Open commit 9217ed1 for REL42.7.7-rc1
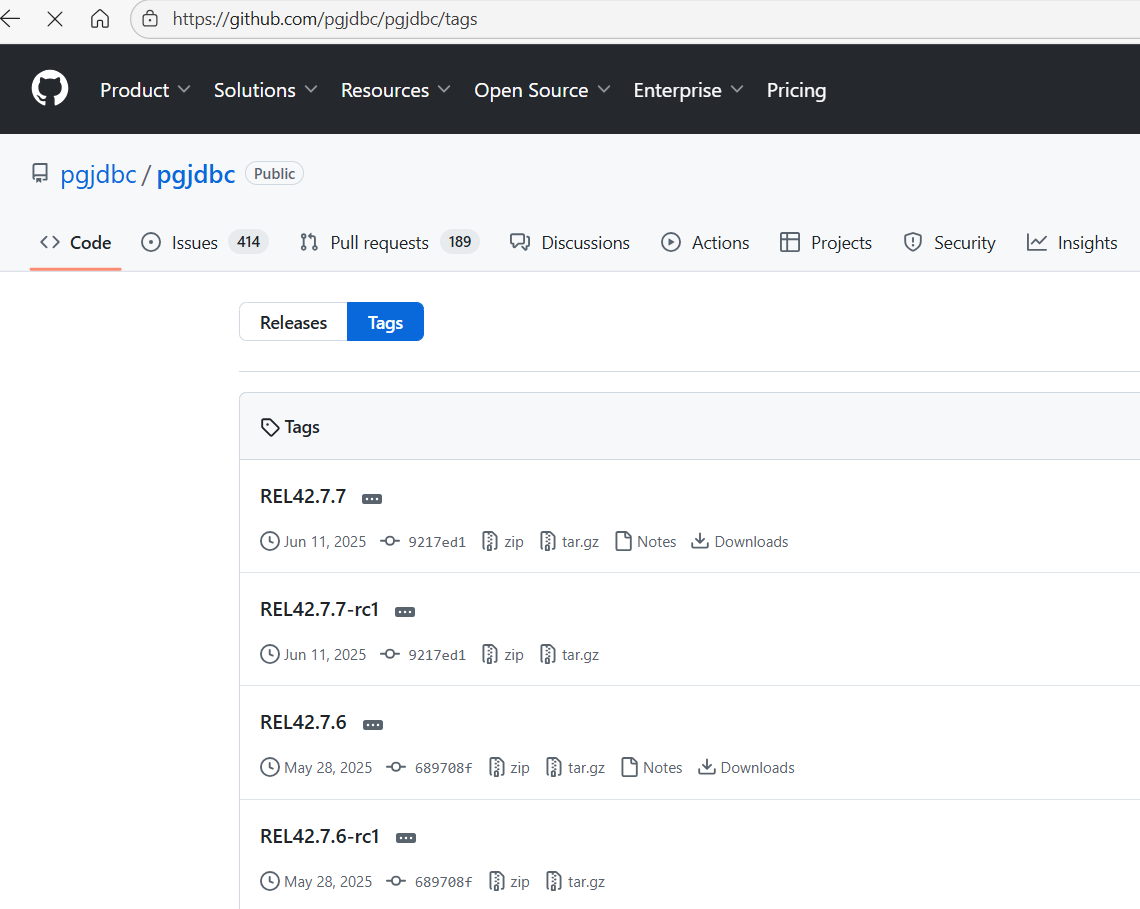 pyautogui.click(x=423, y=654)
